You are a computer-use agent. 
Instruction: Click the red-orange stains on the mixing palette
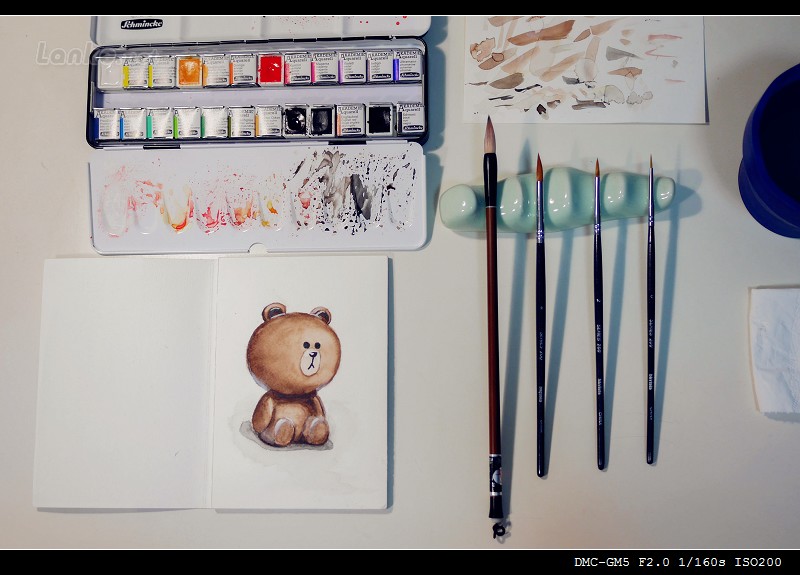[x=189, y=204]
